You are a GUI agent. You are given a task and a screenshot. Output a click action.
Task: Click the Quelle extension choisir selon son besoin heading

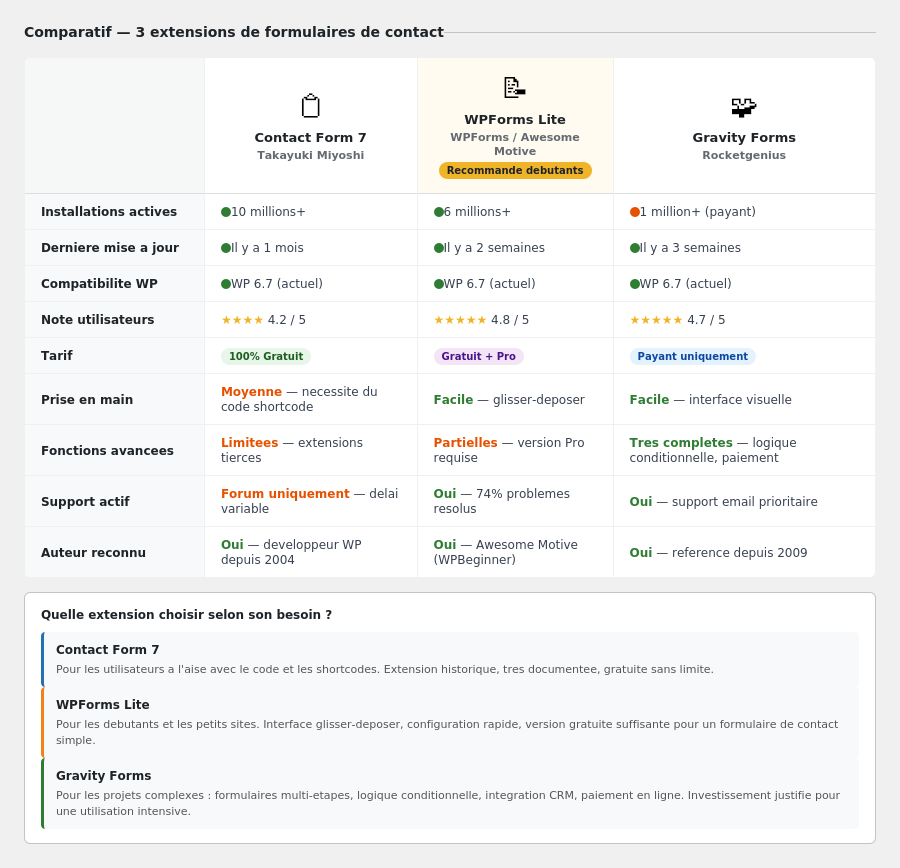pyautogui.click(x=186, y=615)
